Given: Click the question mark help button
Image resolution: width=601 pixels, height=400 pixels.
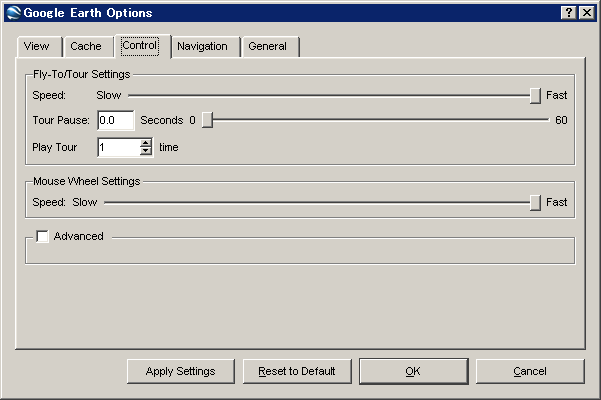Looking at the screenshot, I should pyautogui.click(x=568, y=12).
